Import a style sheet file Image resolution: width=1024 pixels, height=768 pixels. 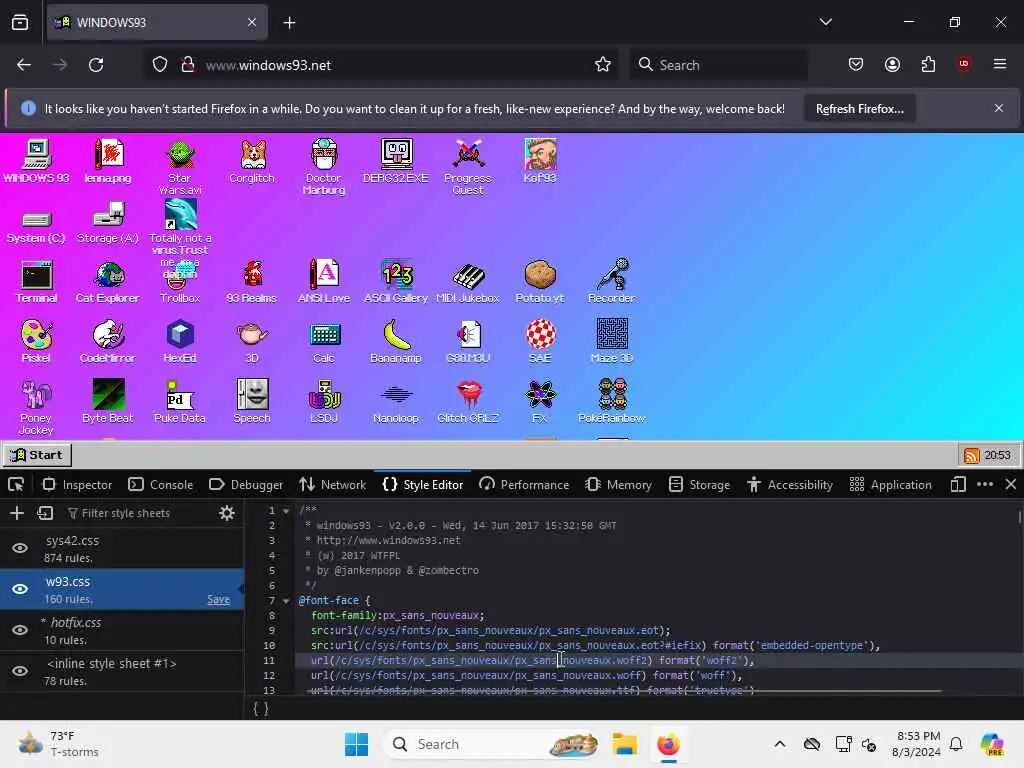[x=45, y=513]
